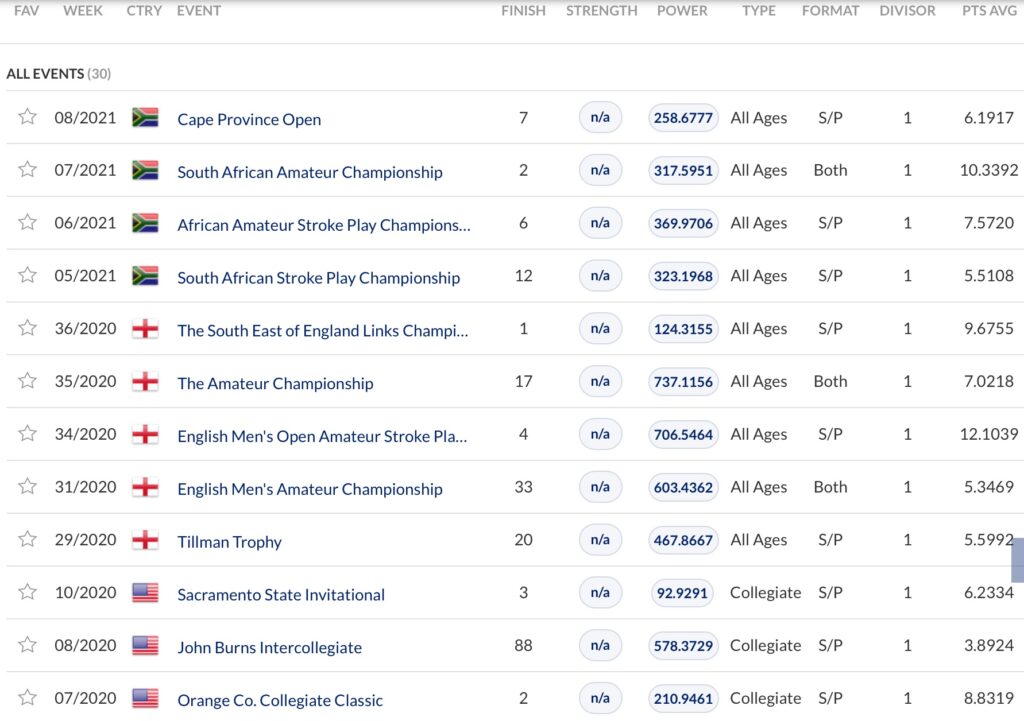The width and height of the screenshot is (1024, 721).
Task: Click star icon for Orange Co. Collegiate Classic
Action: click(x=27, y=698)
